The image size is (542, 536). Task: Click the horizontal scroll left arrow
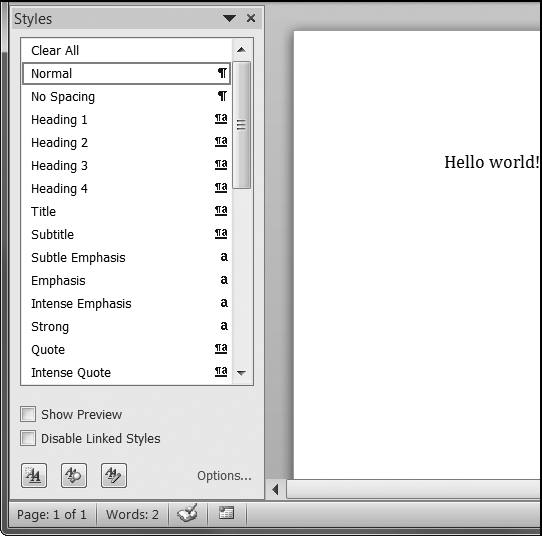[x=275, y=489]
